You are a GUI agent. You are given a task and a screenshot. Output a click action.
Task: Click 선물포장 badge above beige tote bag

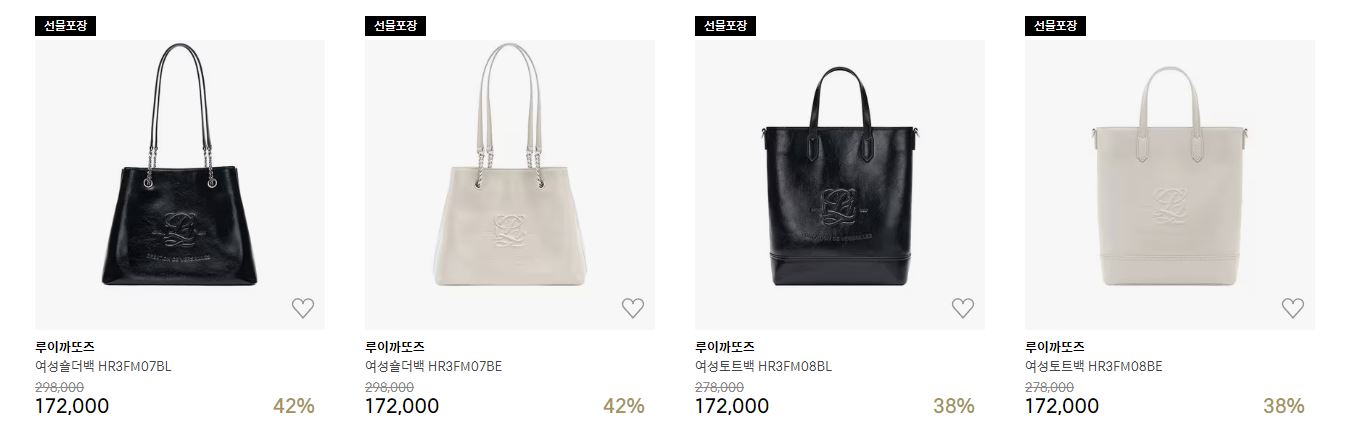point(1055,26)
